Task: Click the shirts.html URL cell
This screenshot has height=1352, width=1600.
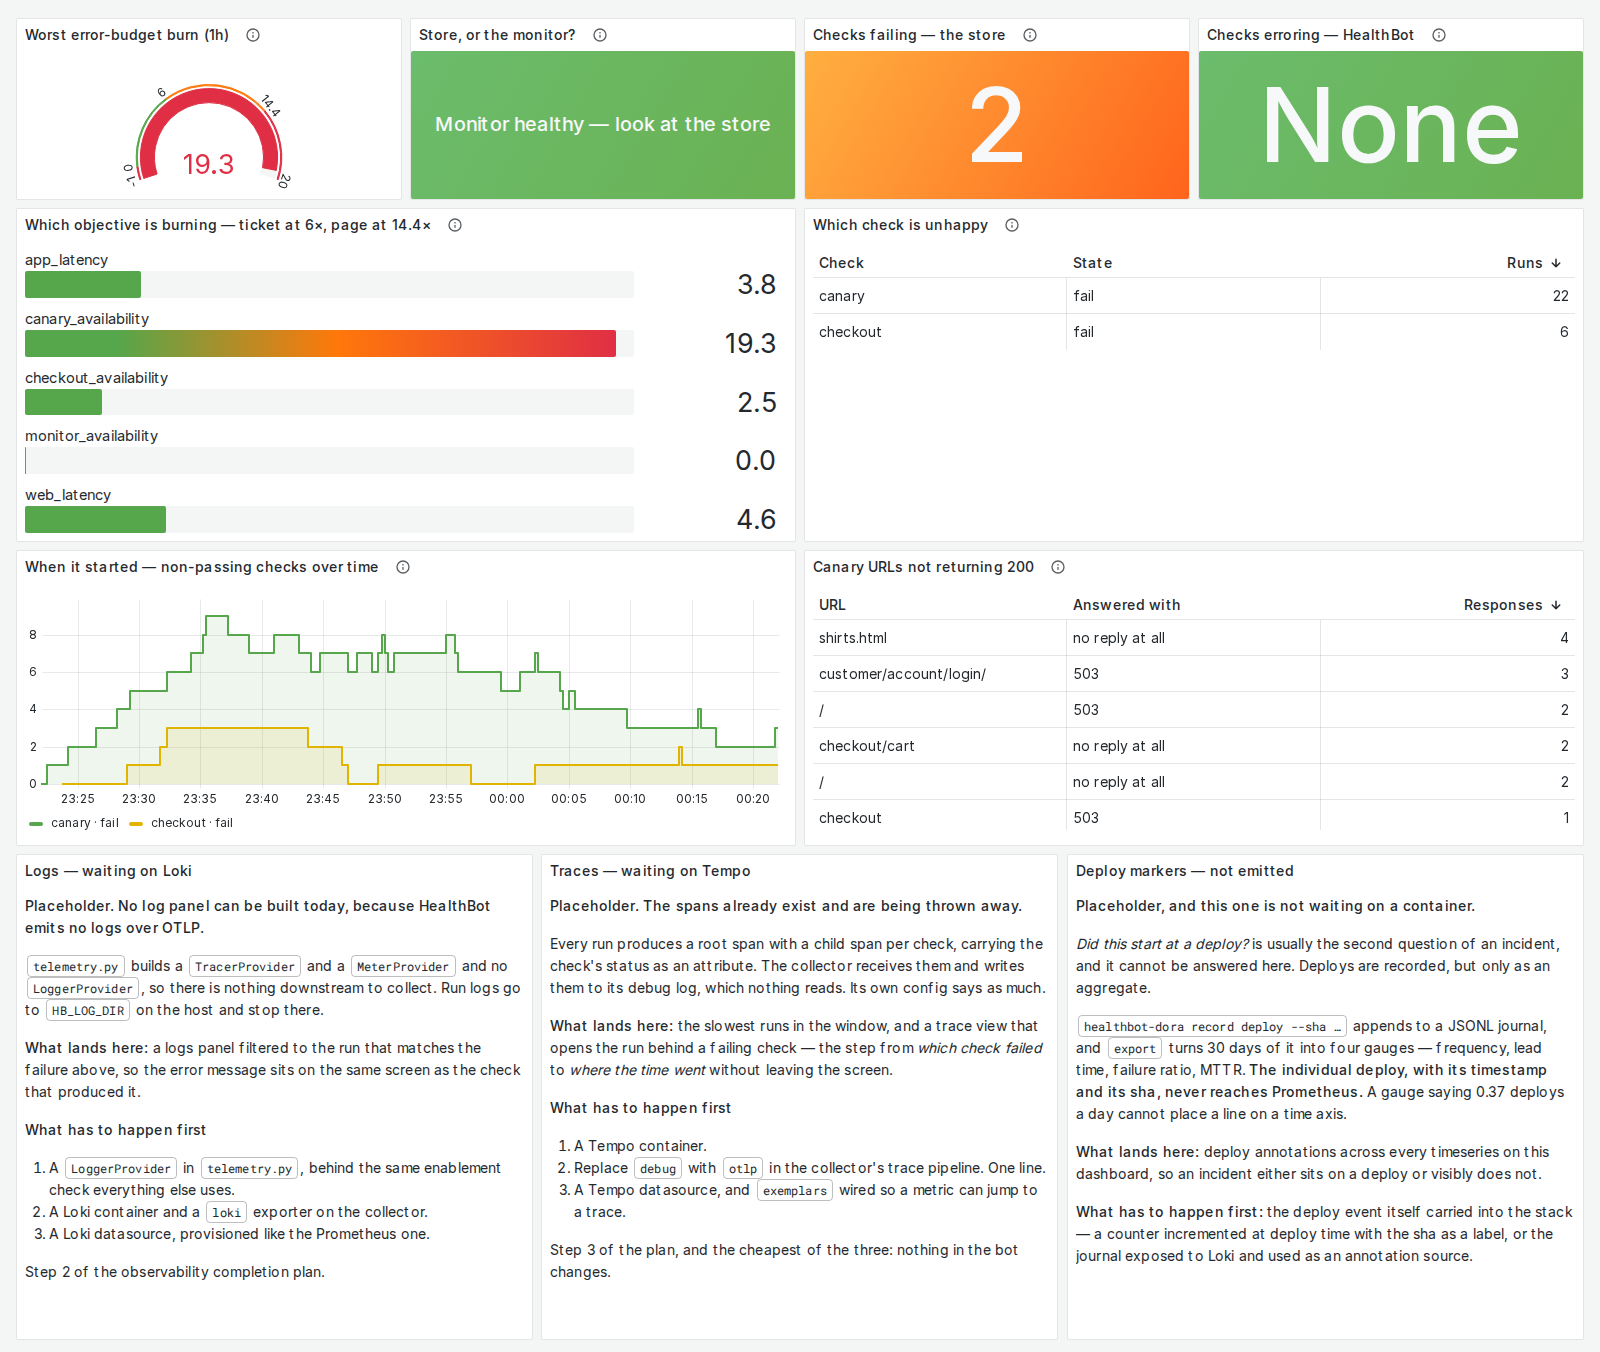Action: pos(853,638)
